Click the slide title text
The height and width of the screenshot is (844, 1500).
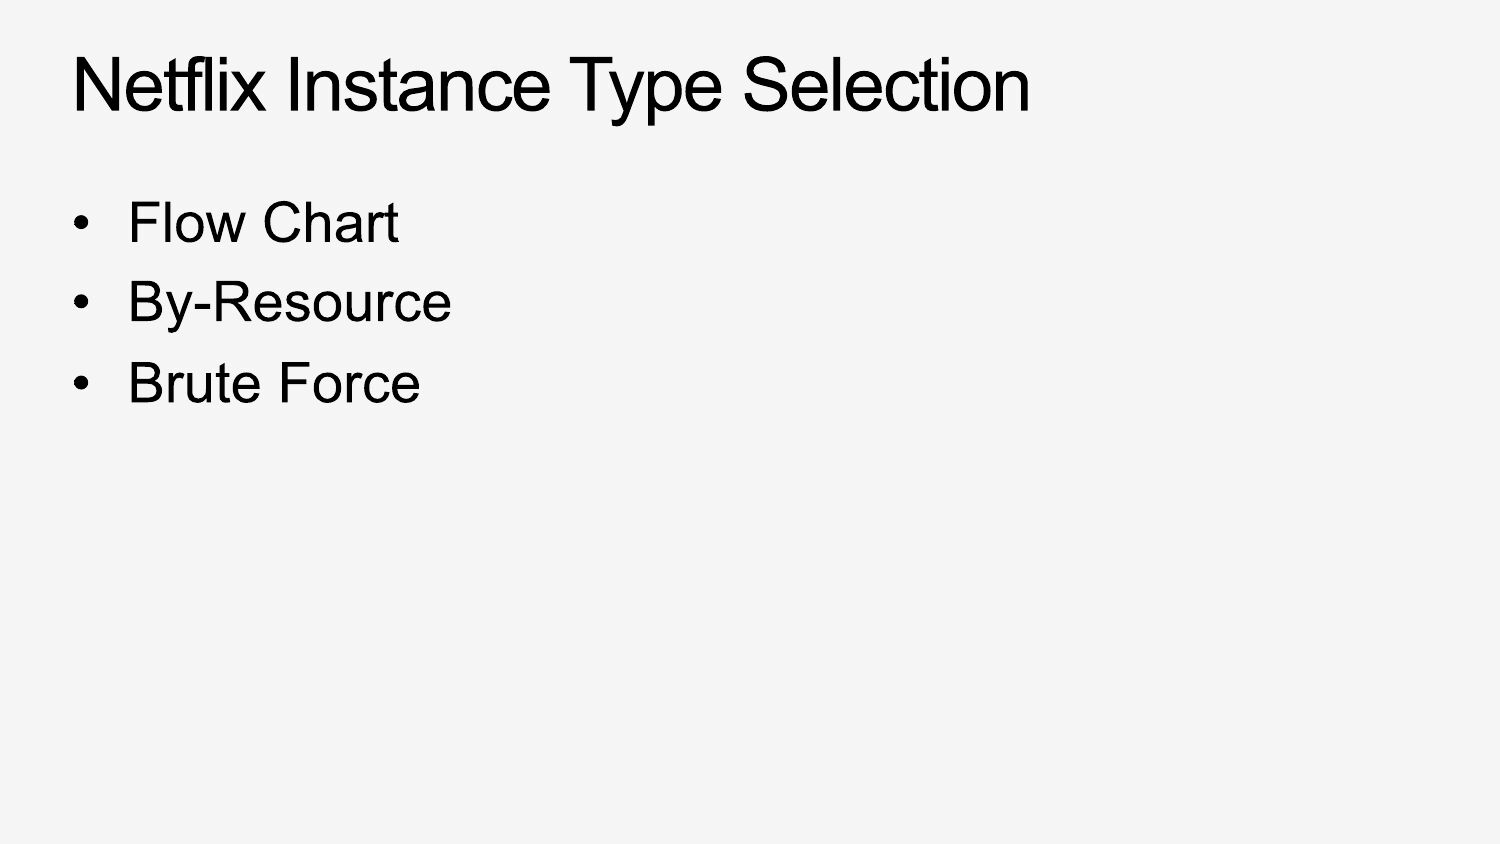click(x=551, y=85)
